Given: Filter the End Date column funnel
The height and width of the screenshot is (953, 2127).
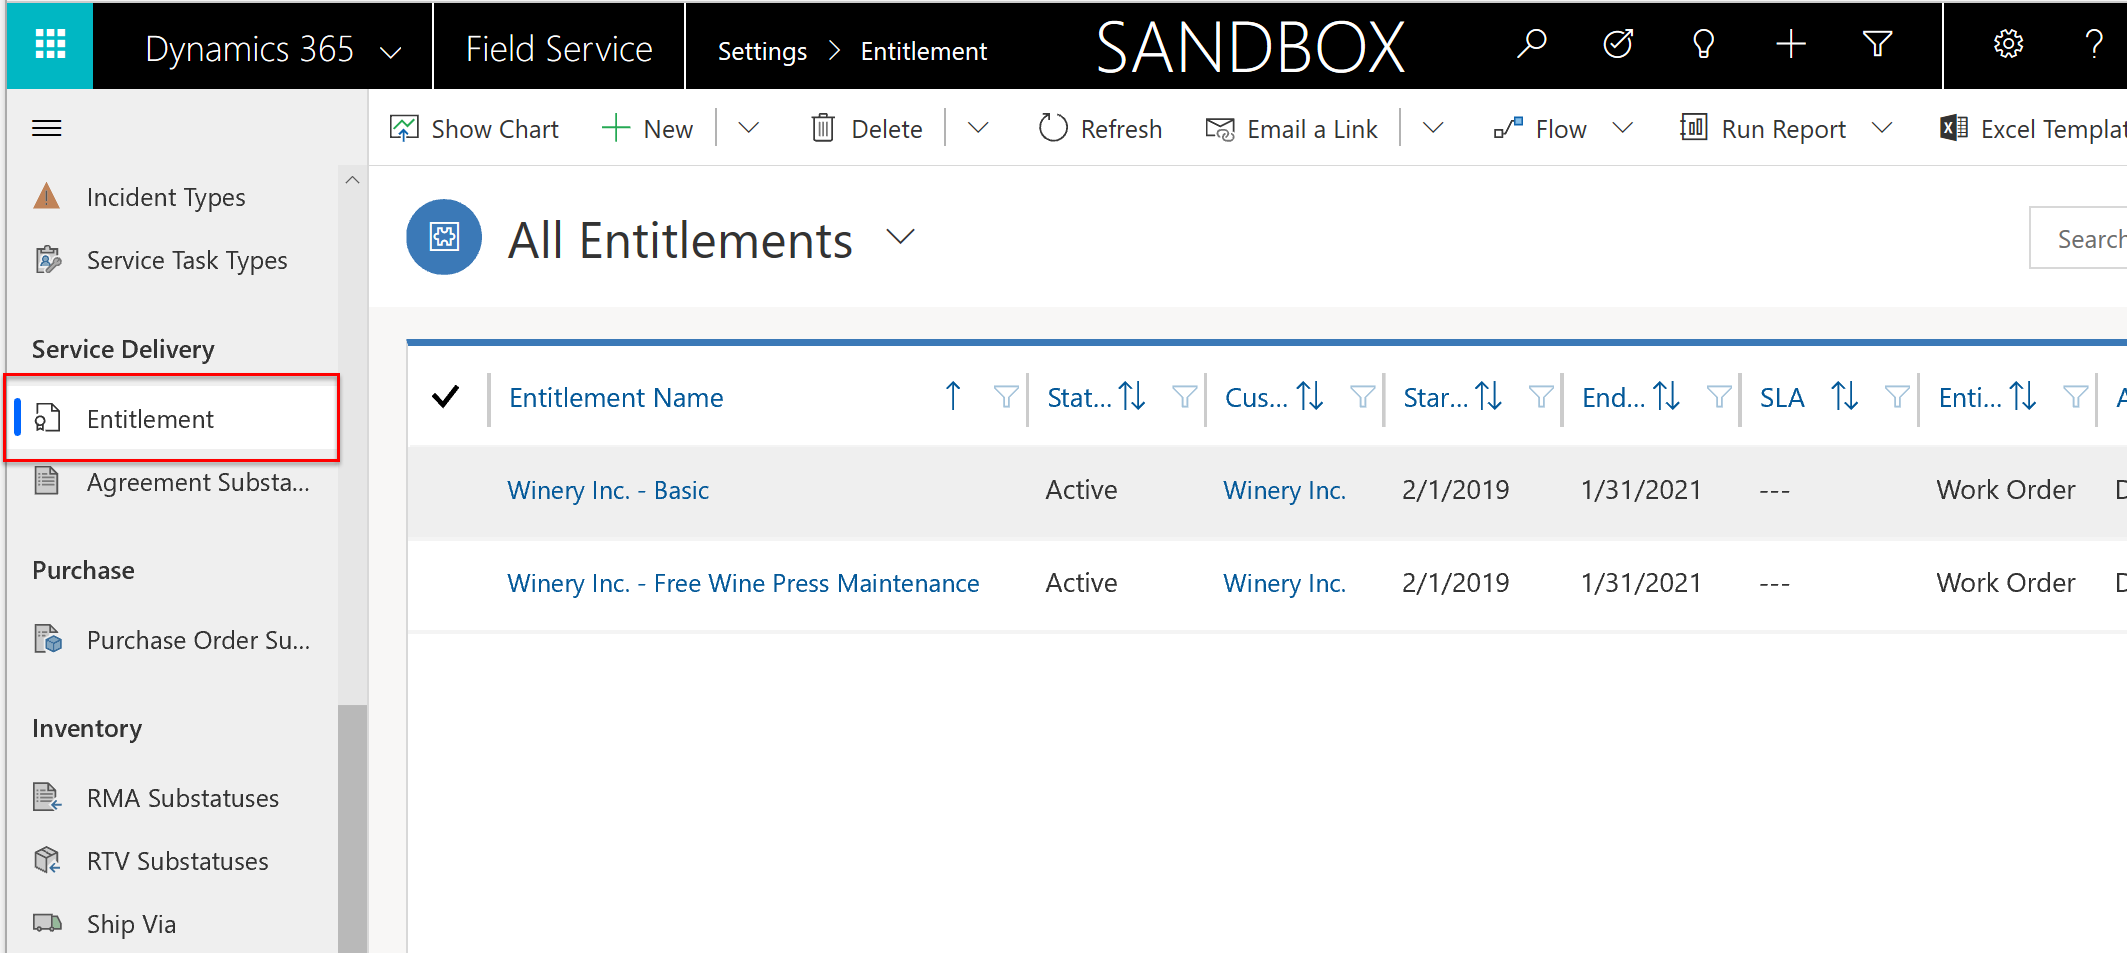Looking at the screenshot, I should point(1719,397).
